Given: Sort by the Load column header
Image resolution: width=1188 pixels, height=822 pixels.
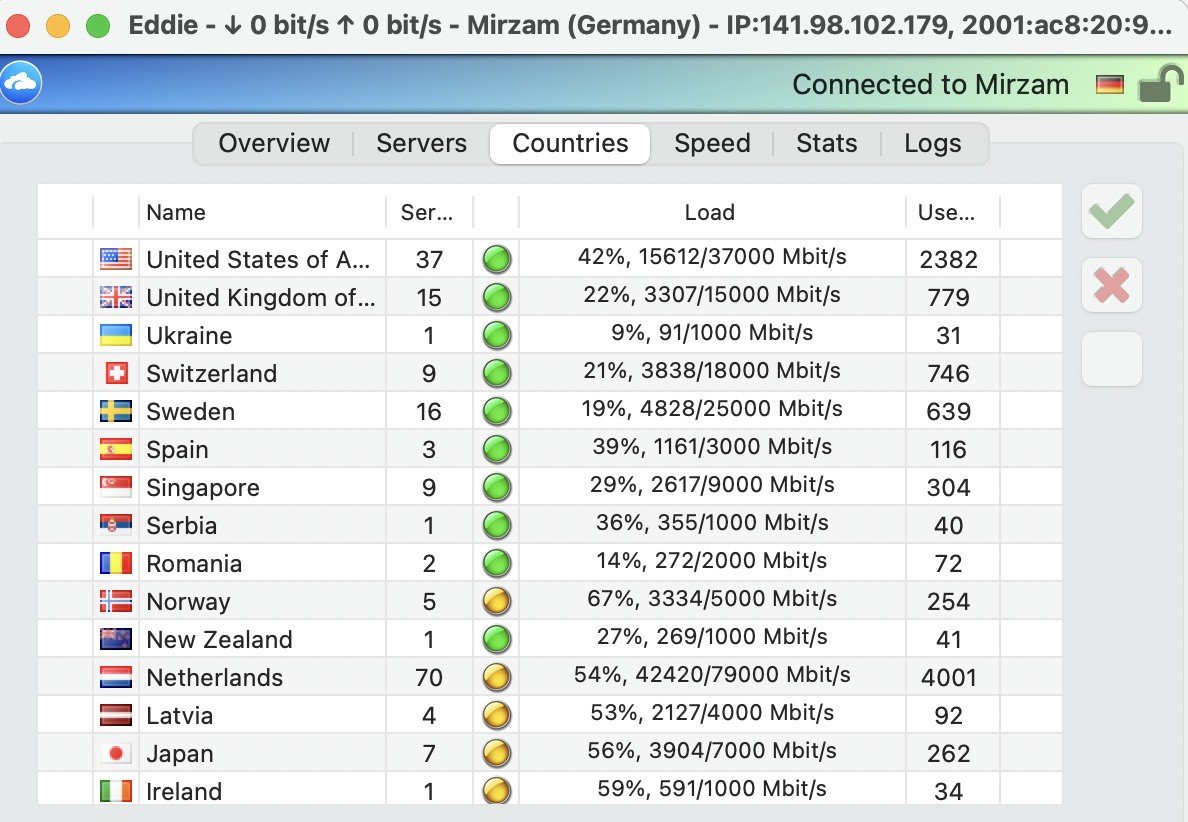Looking at the screenshot, I should pyautogui.click(x=710, y=212).
